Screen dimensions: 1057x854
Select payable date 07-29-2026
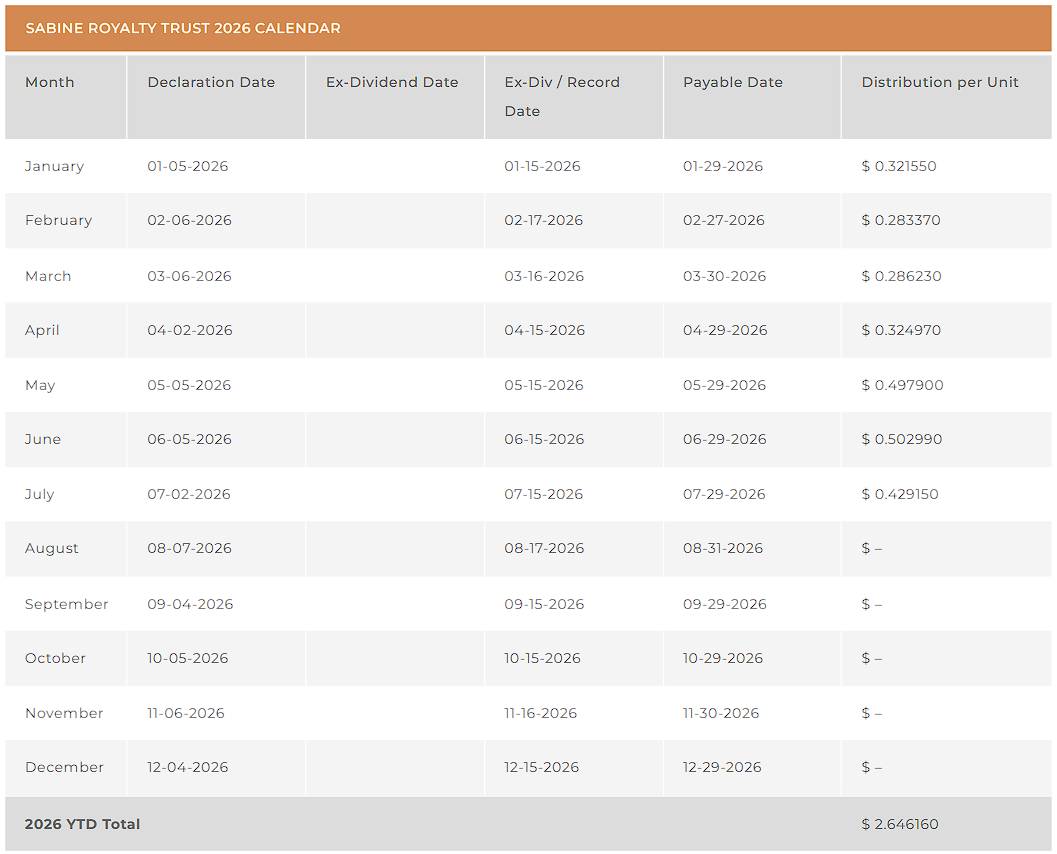pos(725,494)
